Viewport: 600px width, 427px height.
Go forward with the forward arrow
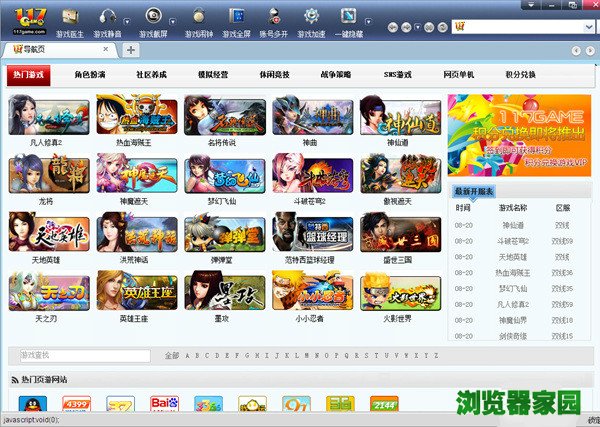(406, 28)
